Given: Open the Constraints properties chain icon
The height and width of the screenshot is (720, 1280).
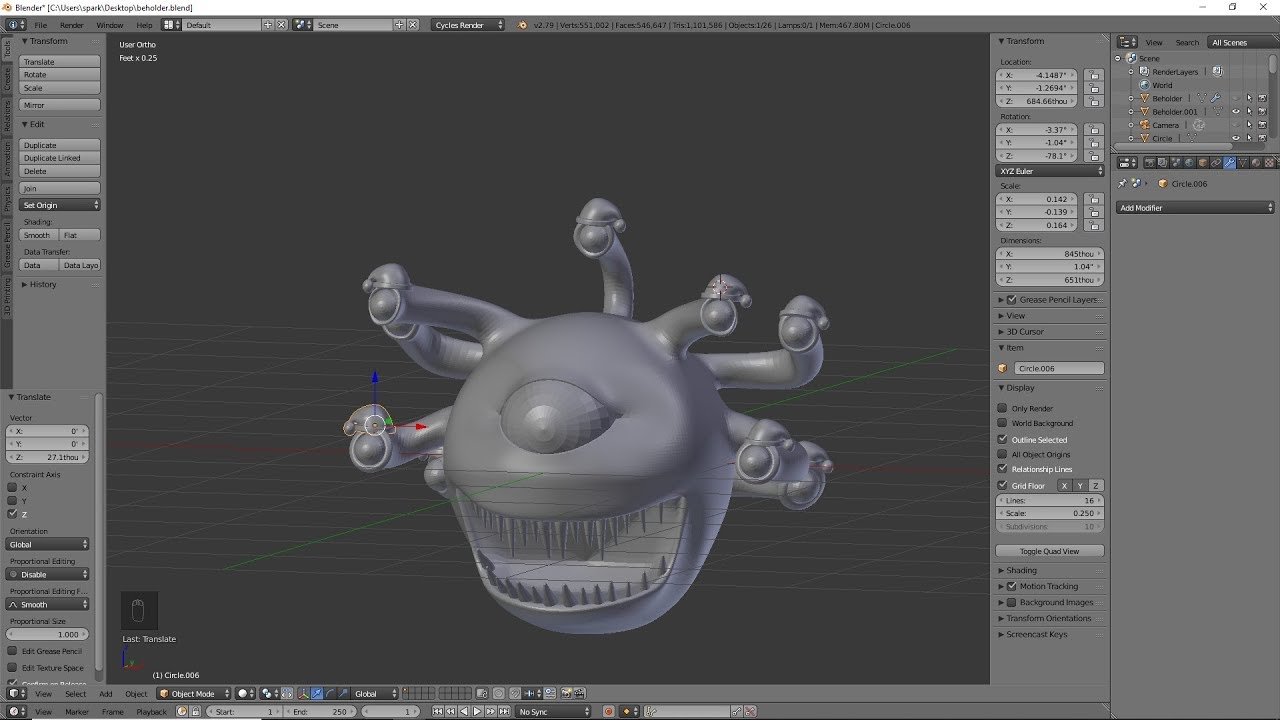Looking at the screenshot, I should pos(1216,163).
